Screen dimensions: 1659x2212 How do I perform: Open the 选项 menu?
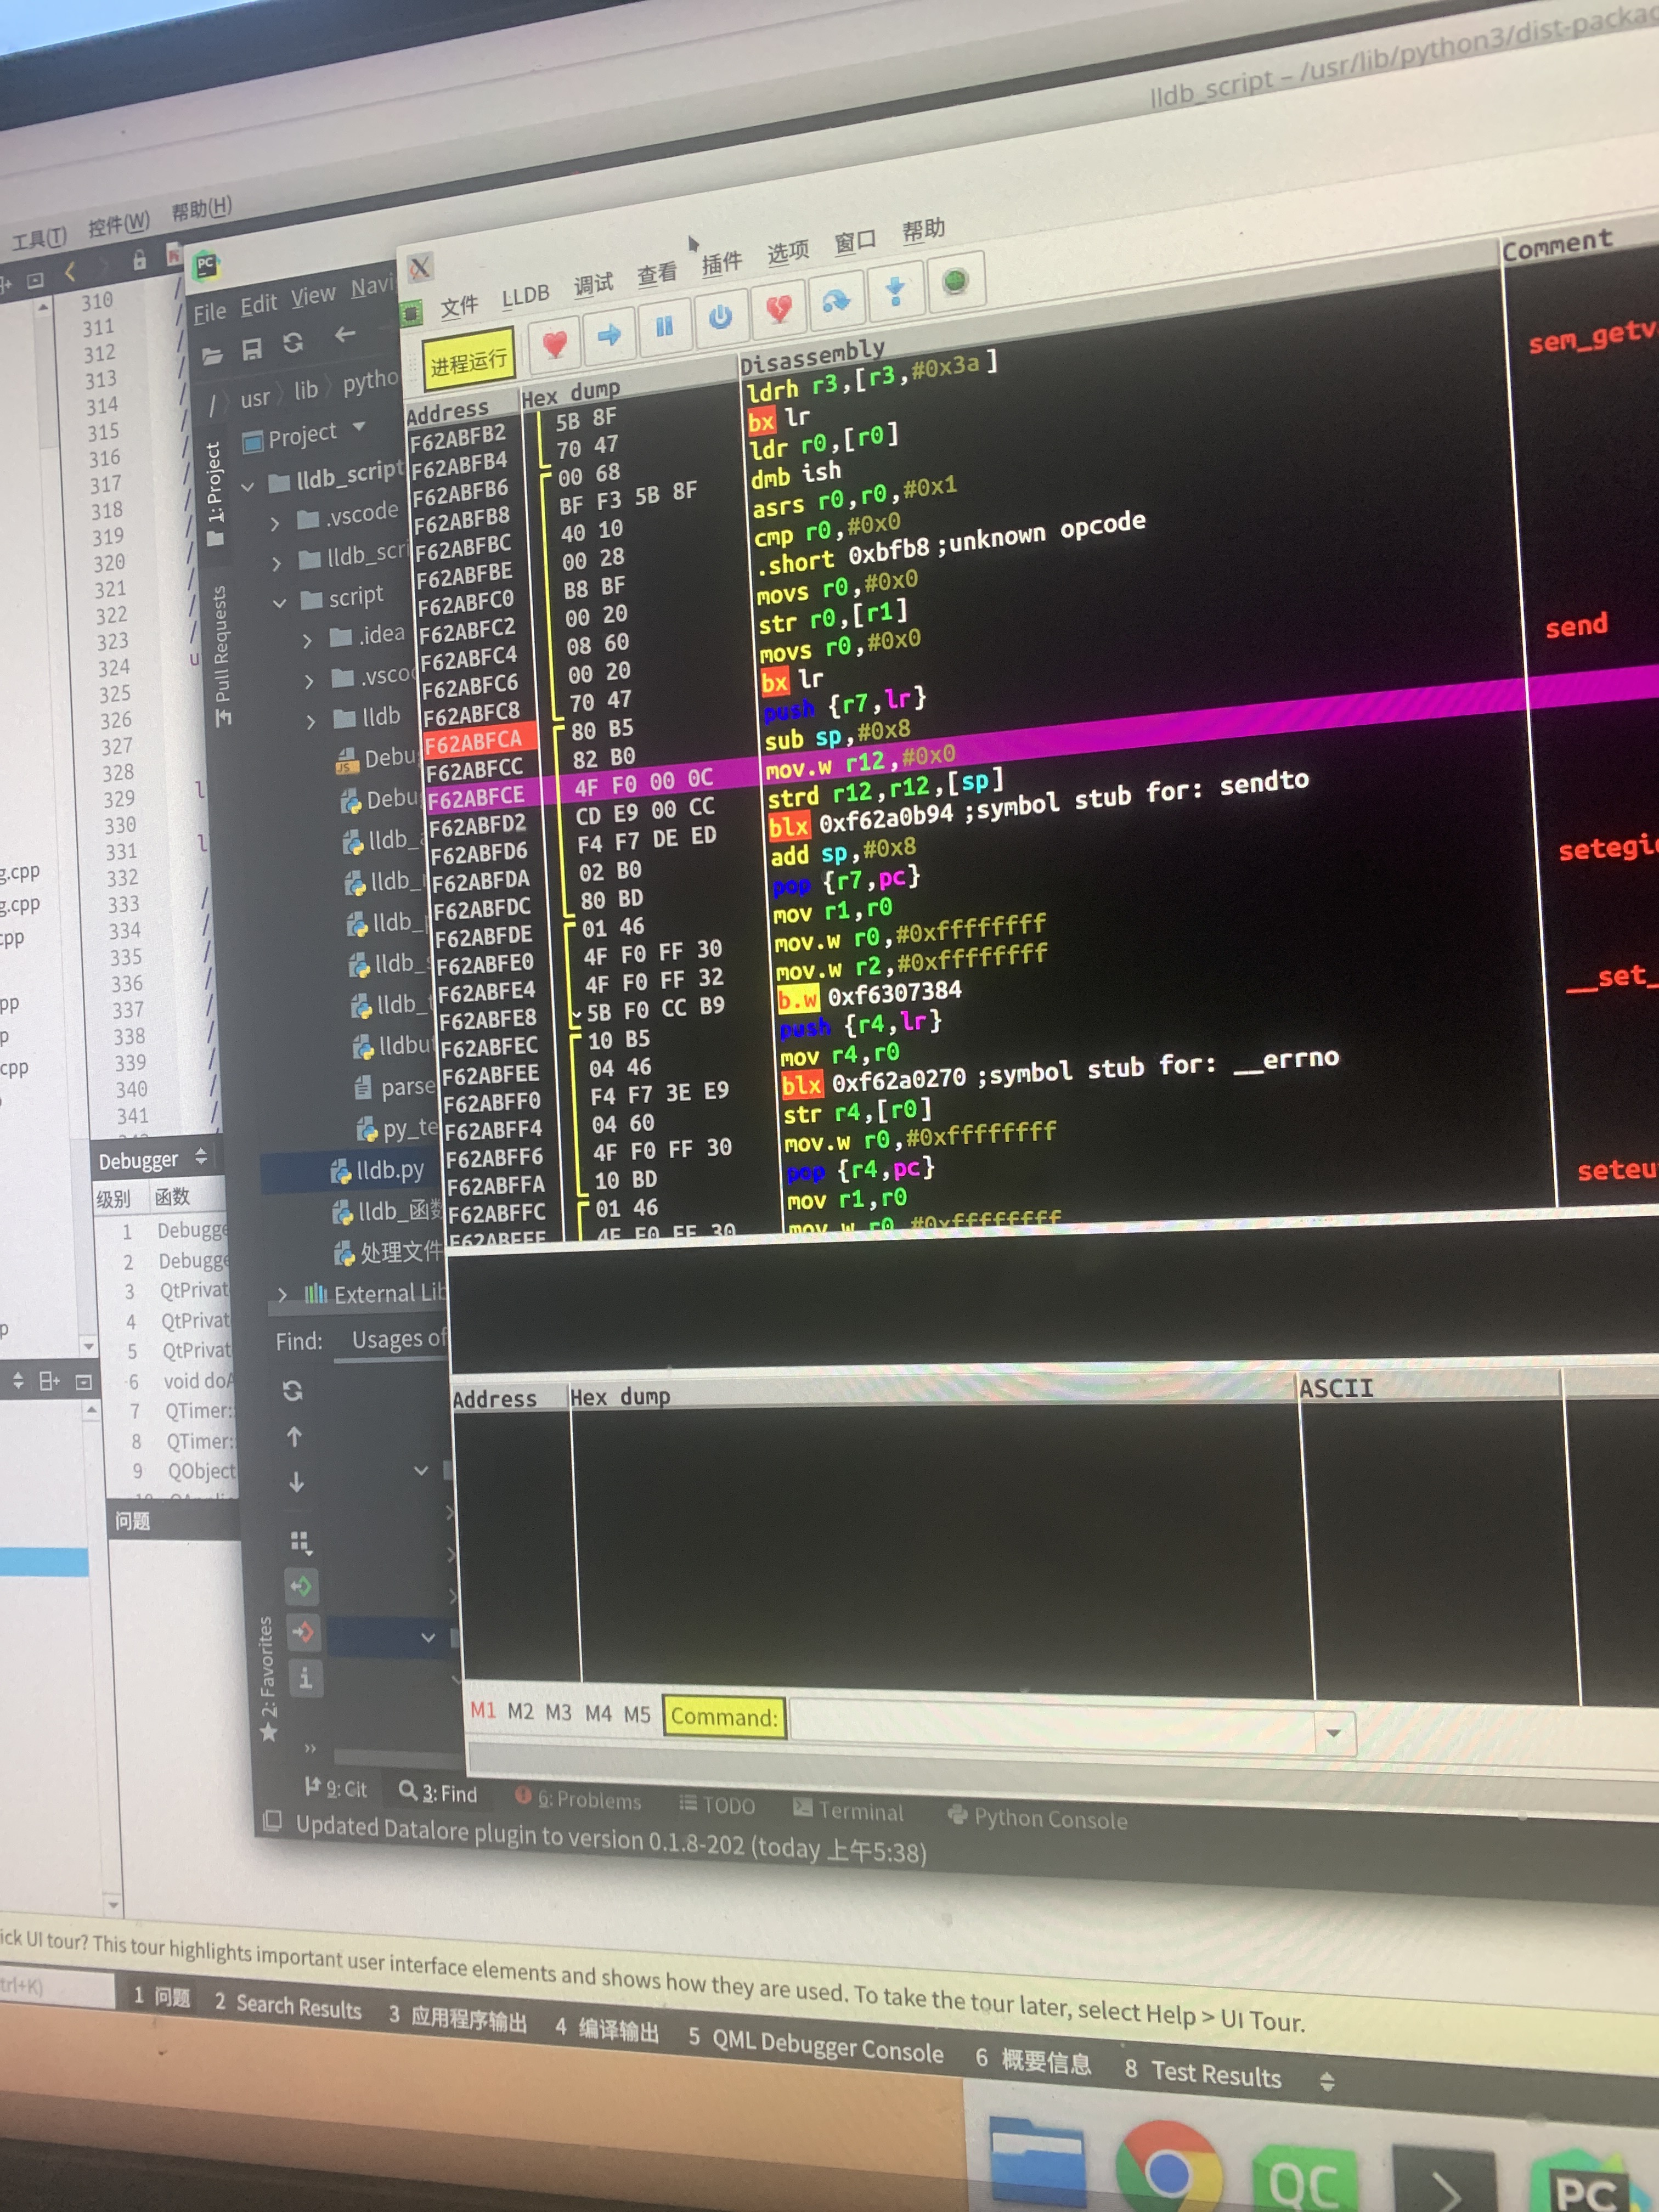(788, 252)
